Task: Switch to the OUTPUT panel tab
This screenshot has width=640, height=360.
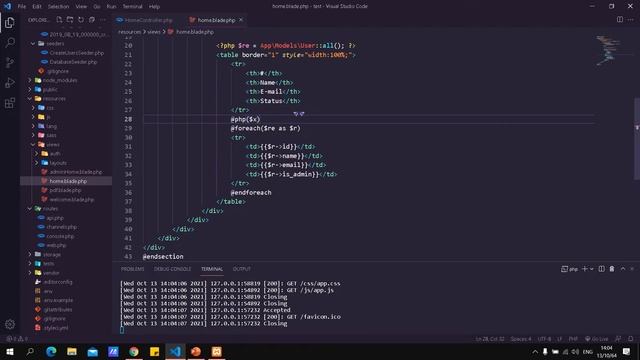Action: click(x=242, y=269)
